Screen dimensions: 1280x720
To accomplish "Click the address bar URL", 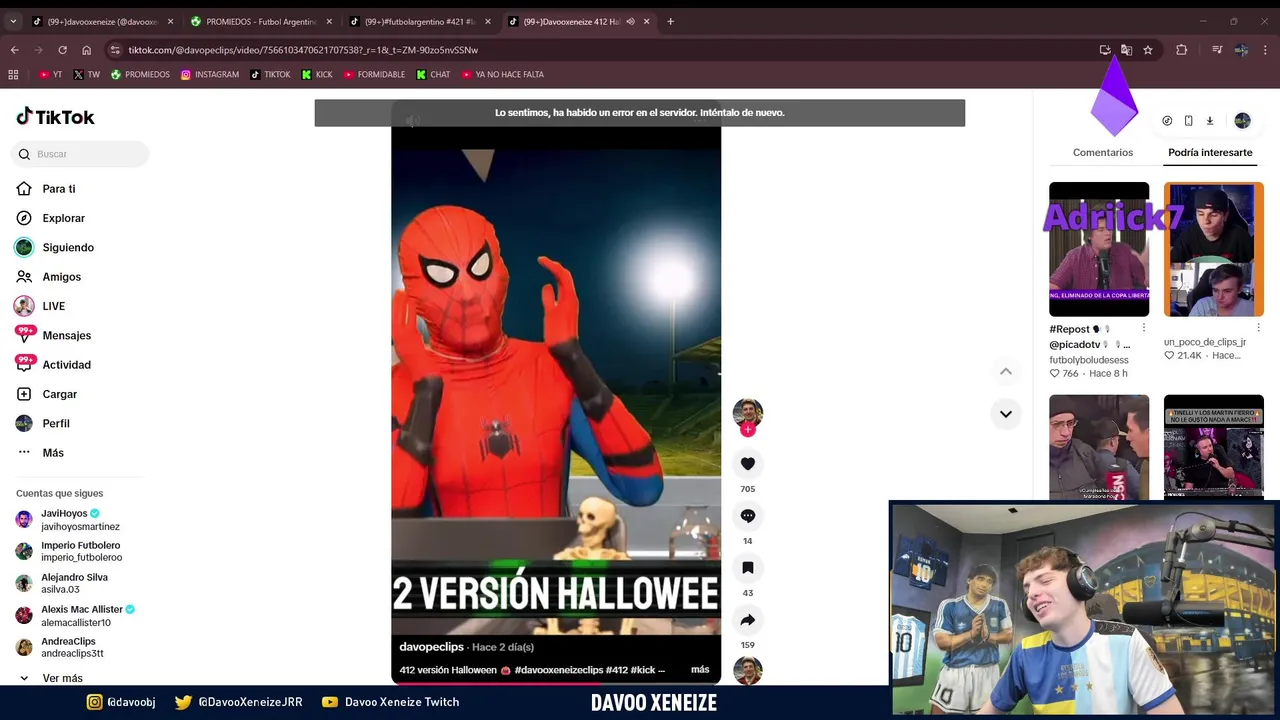I will tap(302, 50).
